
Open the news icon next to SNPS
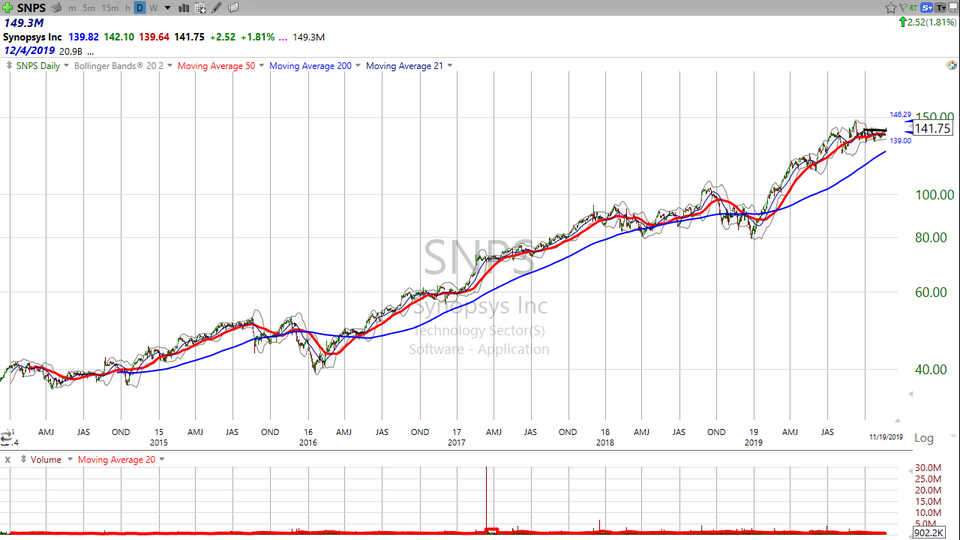tap(56, 8)
